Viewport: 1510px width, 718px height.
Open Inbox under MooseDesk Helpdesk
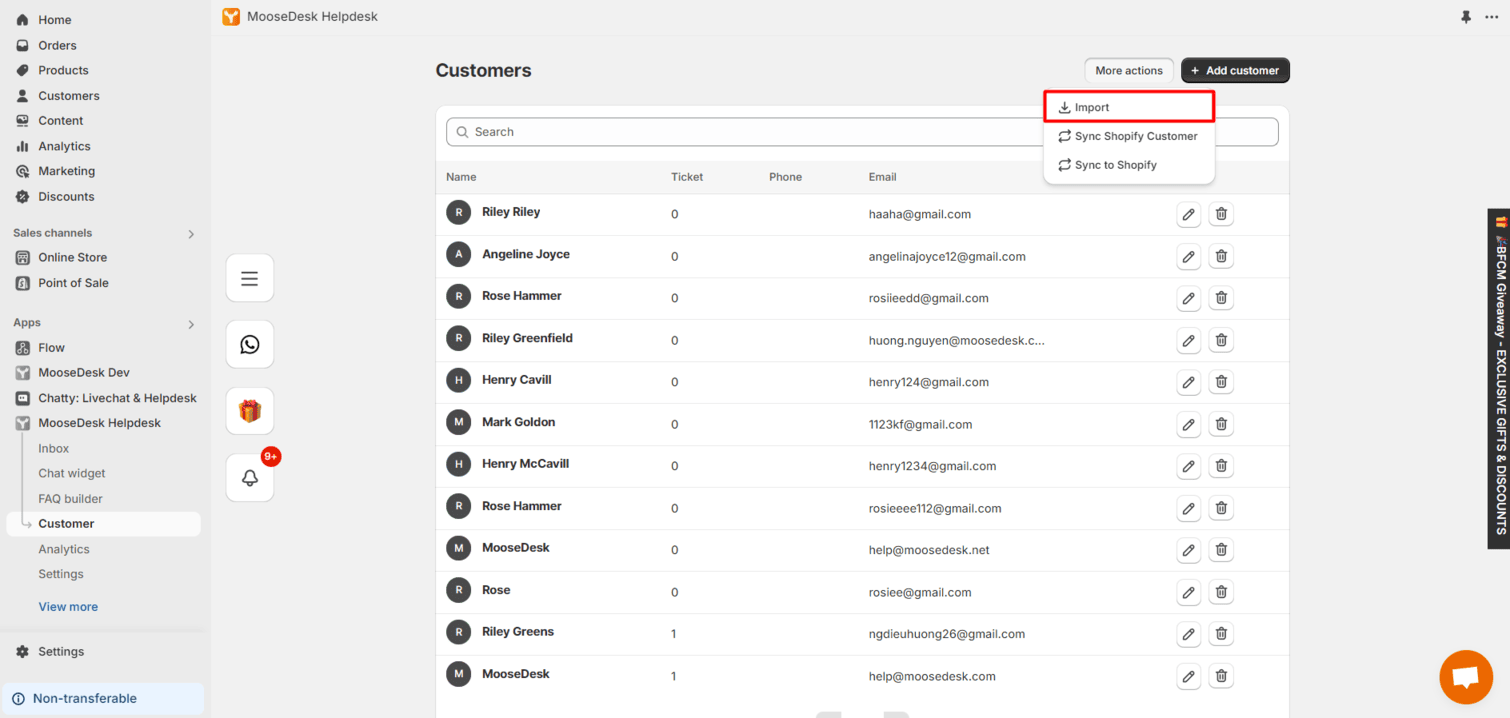[54, 449]
